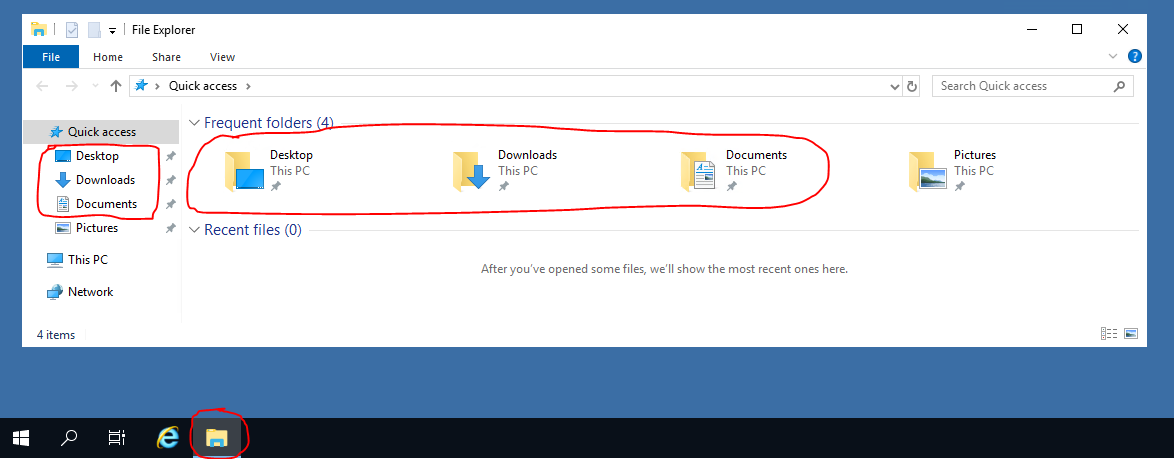Open the File ribbon tab
Image resolution: width=1174 pixels, height=459 pixels.
click(x=51, y=57)
